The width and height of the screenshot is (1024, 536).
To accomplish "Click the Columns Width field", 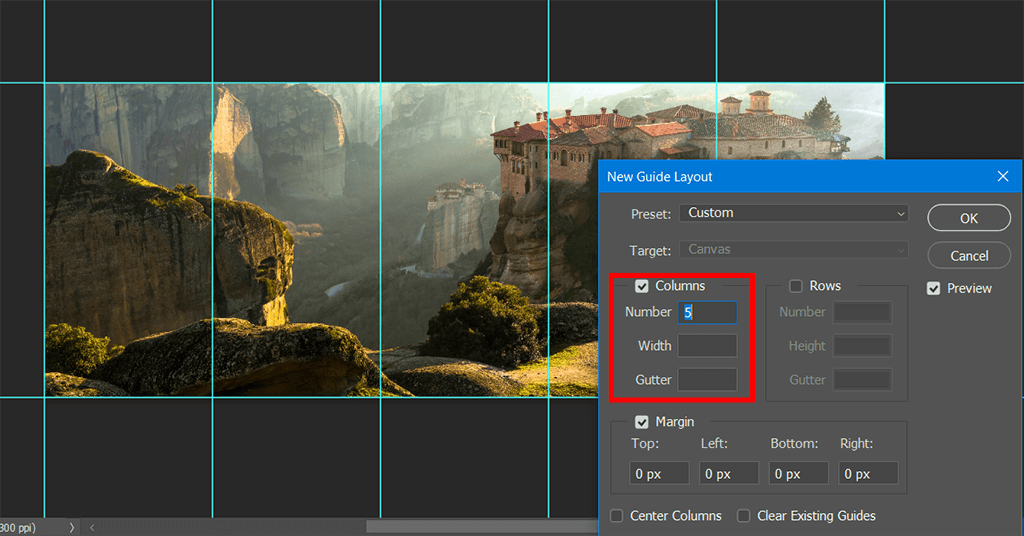I will point(707,346).
